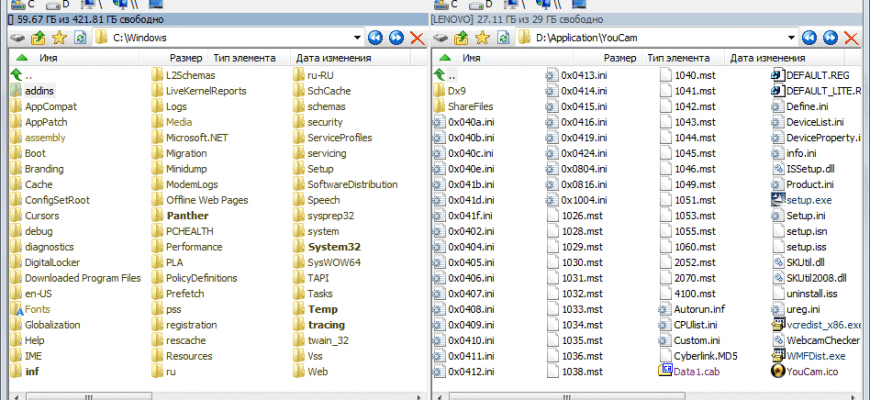Select file CPUlist.ini
Image resolution: width=870 pixels, height=400 pixels.
pyautogui.click(x=695, y=325)
